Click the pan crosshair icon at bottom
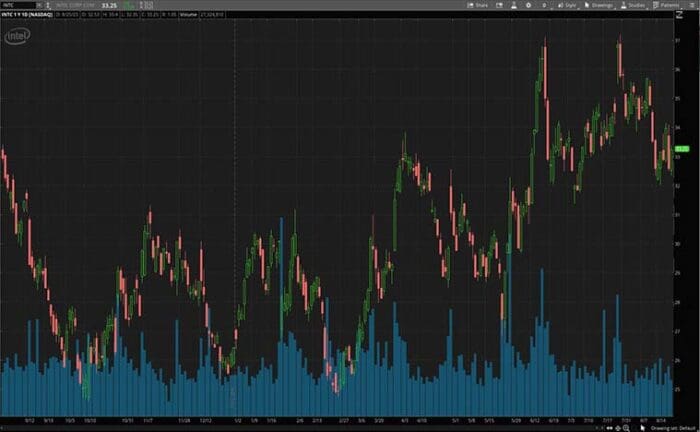Screen dimensions: 700x432 click(x=618, y=428)
